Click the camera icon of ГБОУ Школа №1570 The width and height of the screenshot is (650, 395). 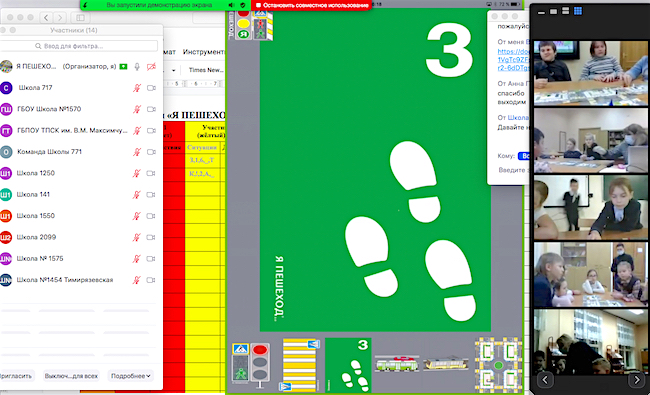(x=151, y=109)
